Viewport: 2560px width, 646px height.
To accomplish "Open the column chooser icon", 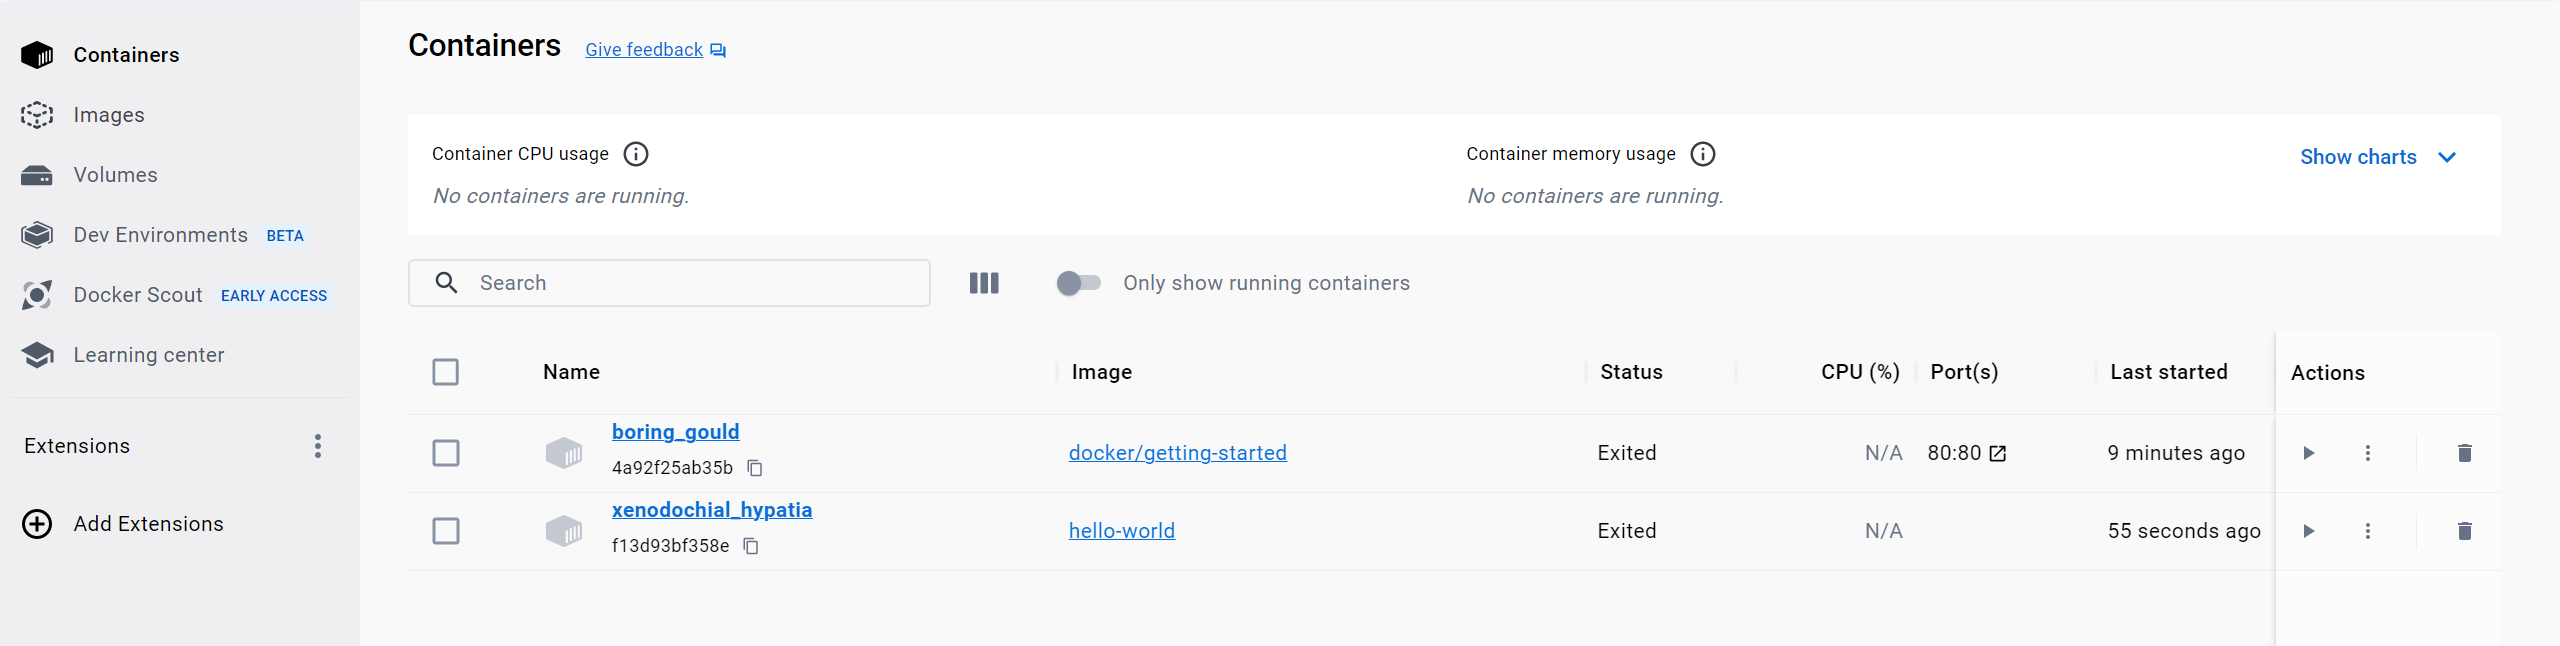I will (984, 283).
